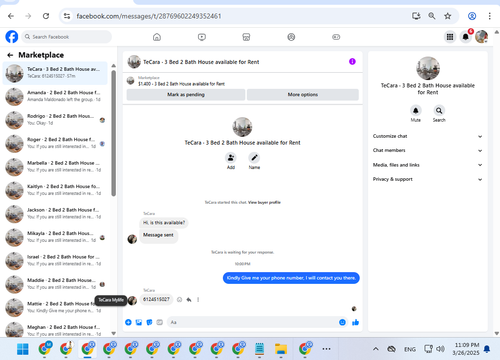
Task: Open the Facebook home logo
Action: coord(12,37)
